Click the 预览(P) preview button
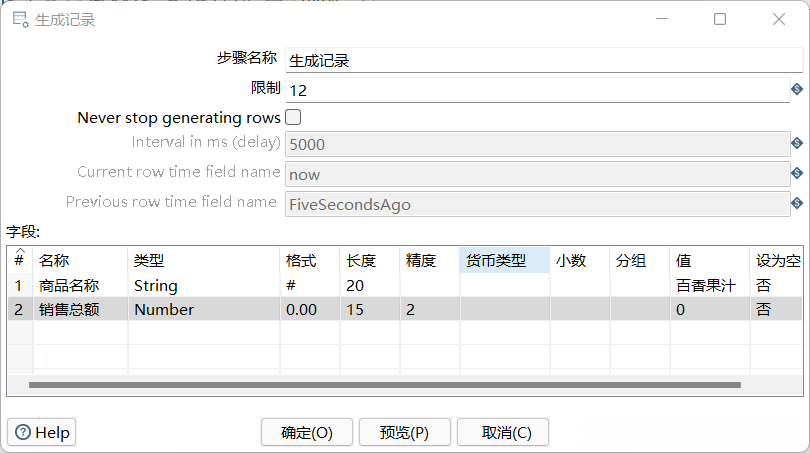 (404, 432)
